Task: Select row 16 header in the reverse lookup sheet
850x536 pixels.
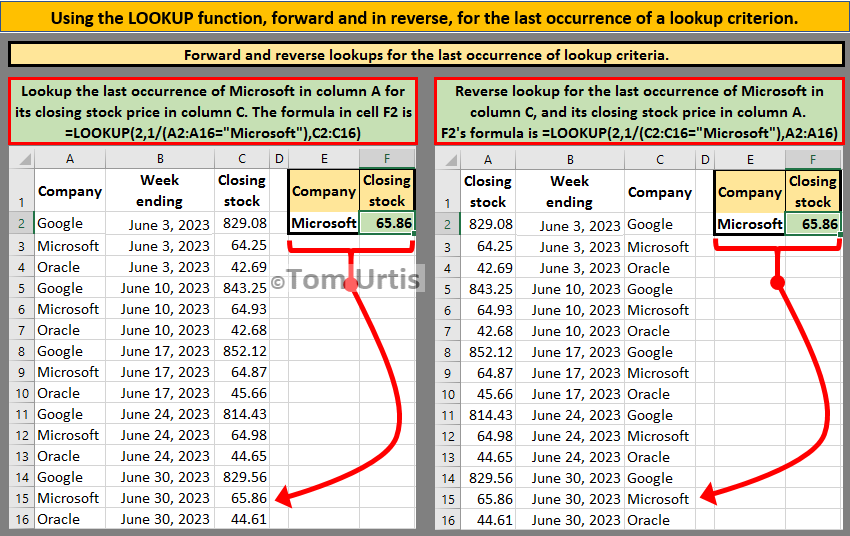Action: (x=448, y=520)
